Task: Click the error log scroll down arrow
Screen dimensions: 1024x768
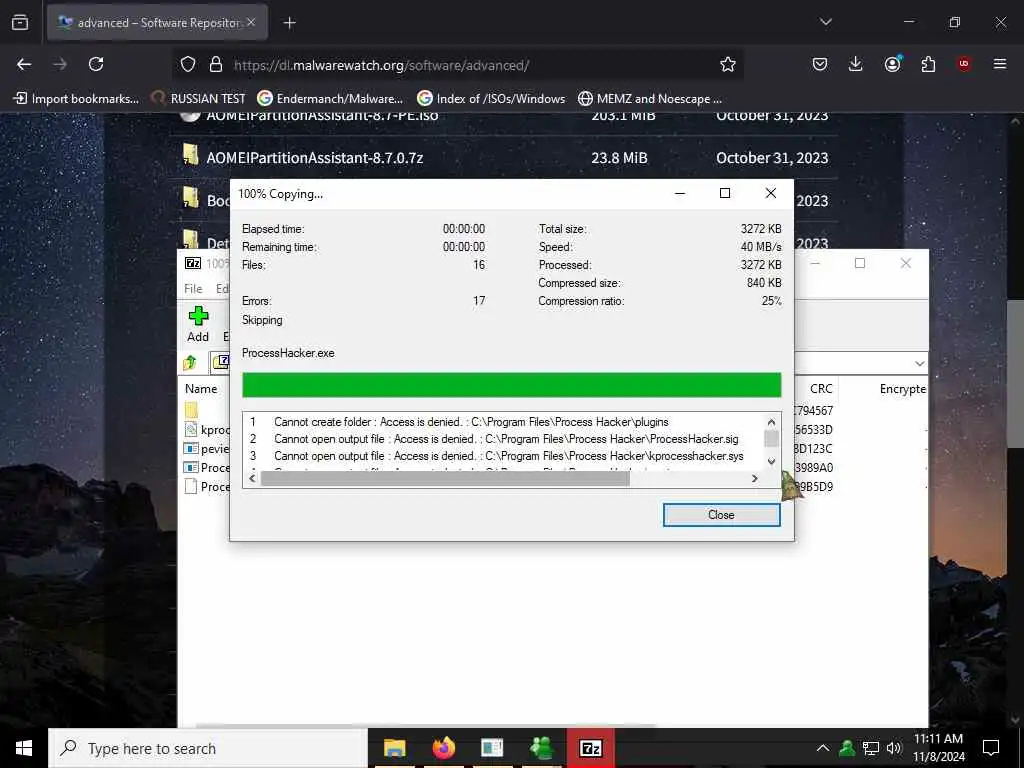Action: (x=771, y=461)
